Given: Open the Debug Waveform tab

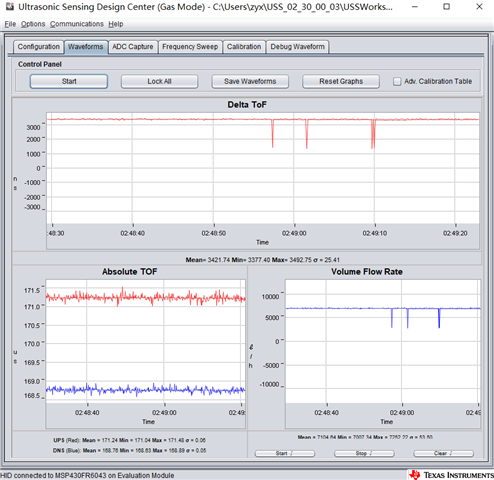Looking at the screenshot, I should [x=297, y=47].
